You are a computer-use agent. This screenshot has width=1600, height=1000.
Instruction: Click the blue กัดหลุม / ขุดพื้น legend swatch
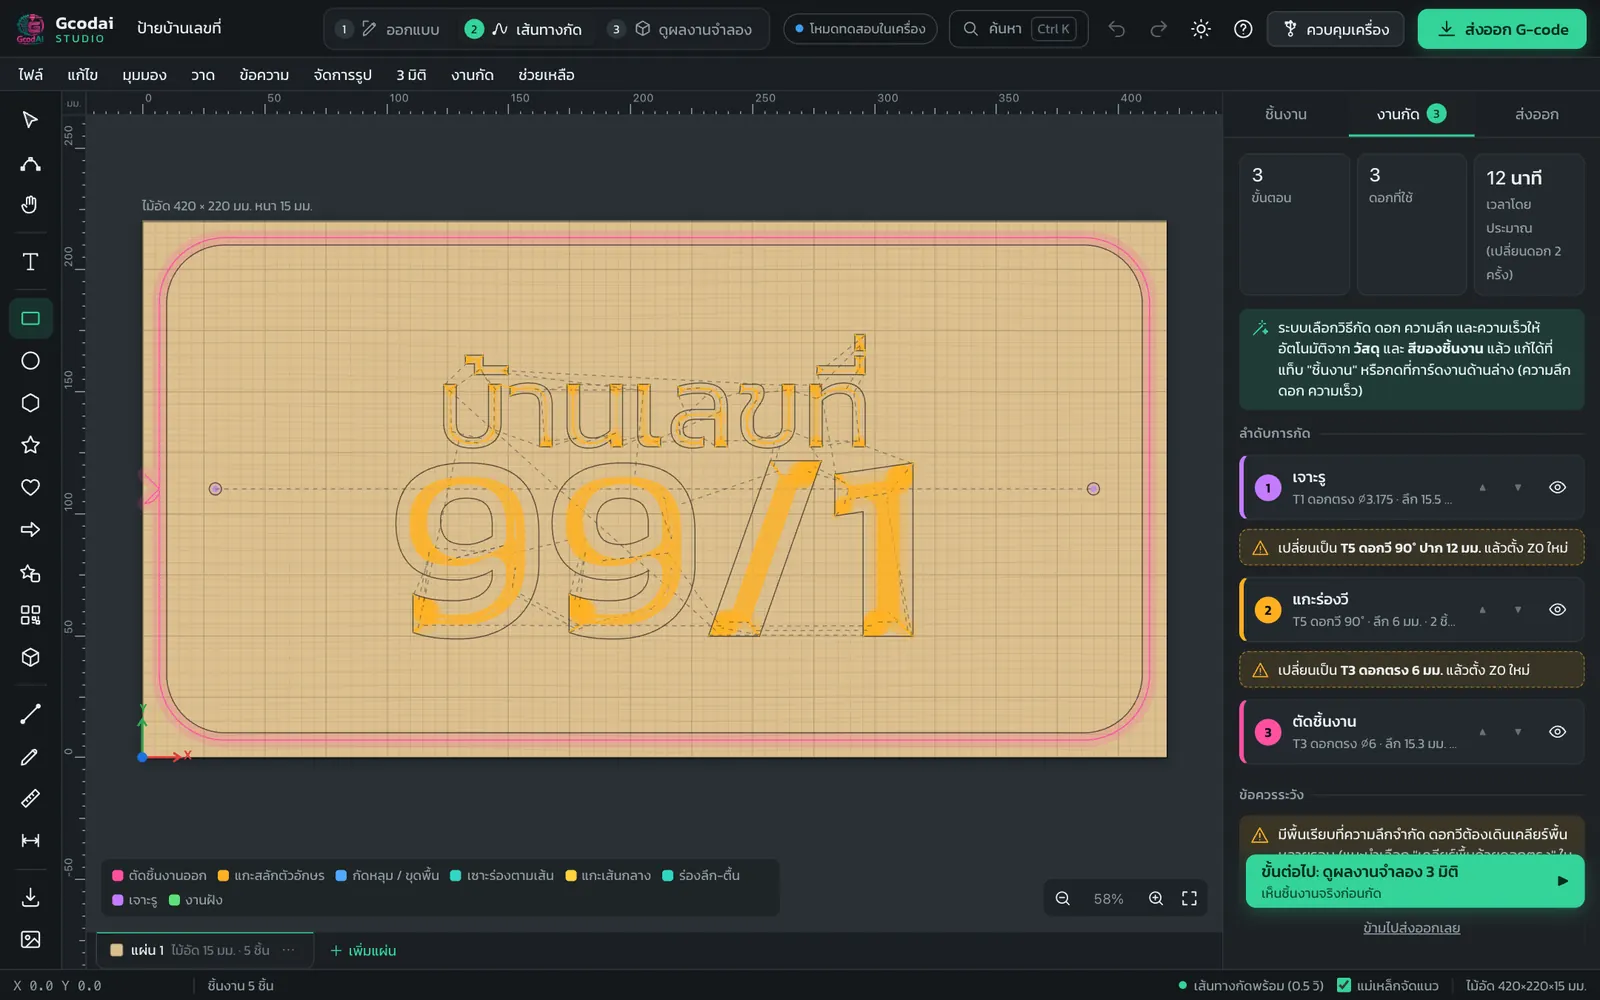341,875
